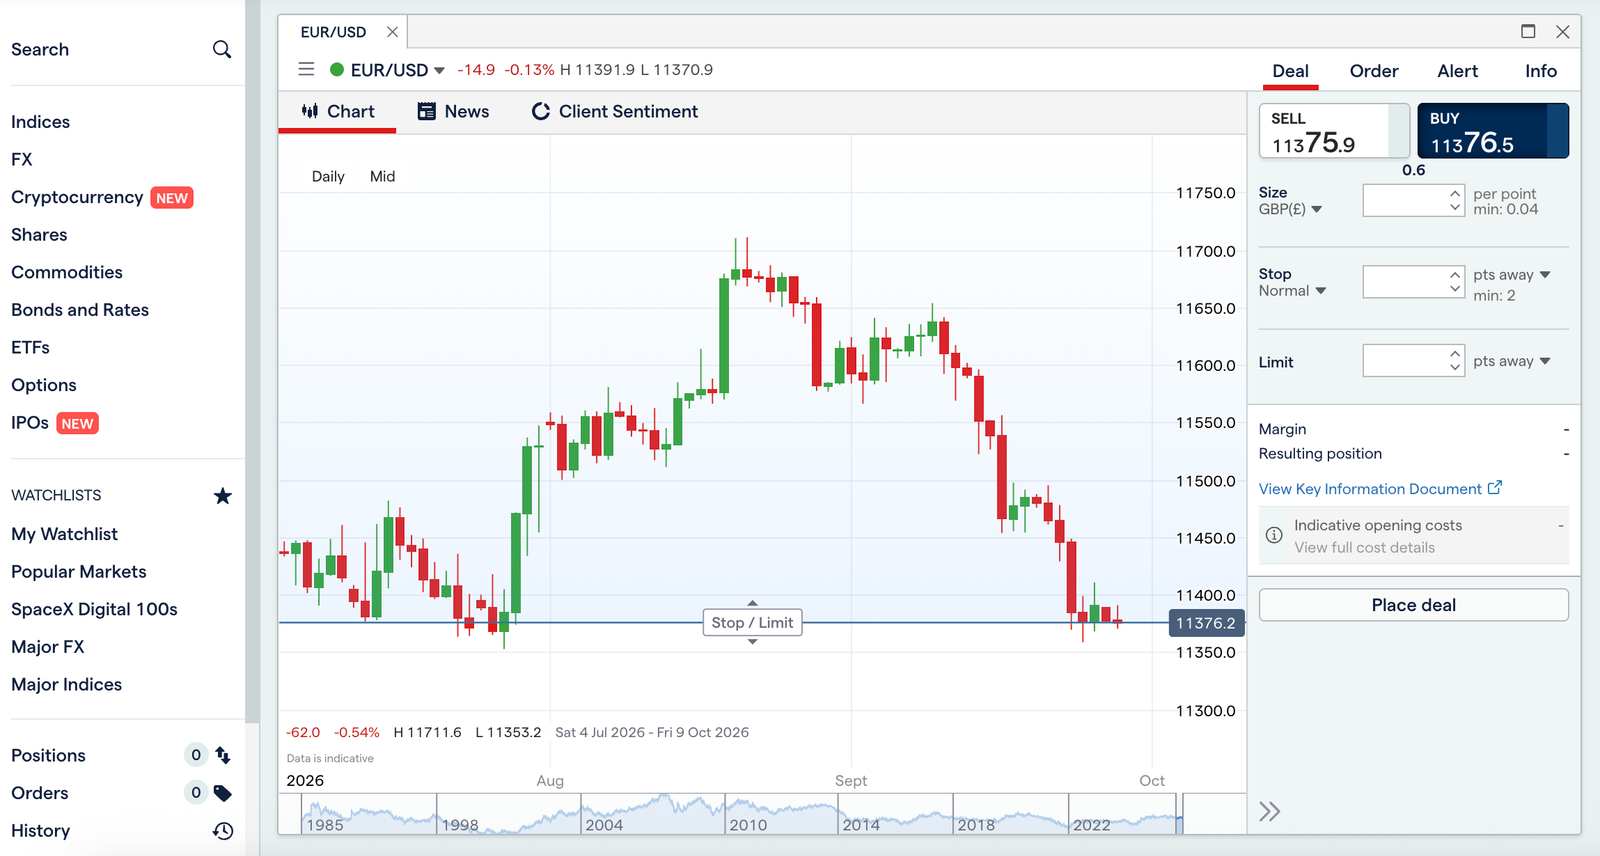
Task: Open the Info tab
Action: (1541, 71)
